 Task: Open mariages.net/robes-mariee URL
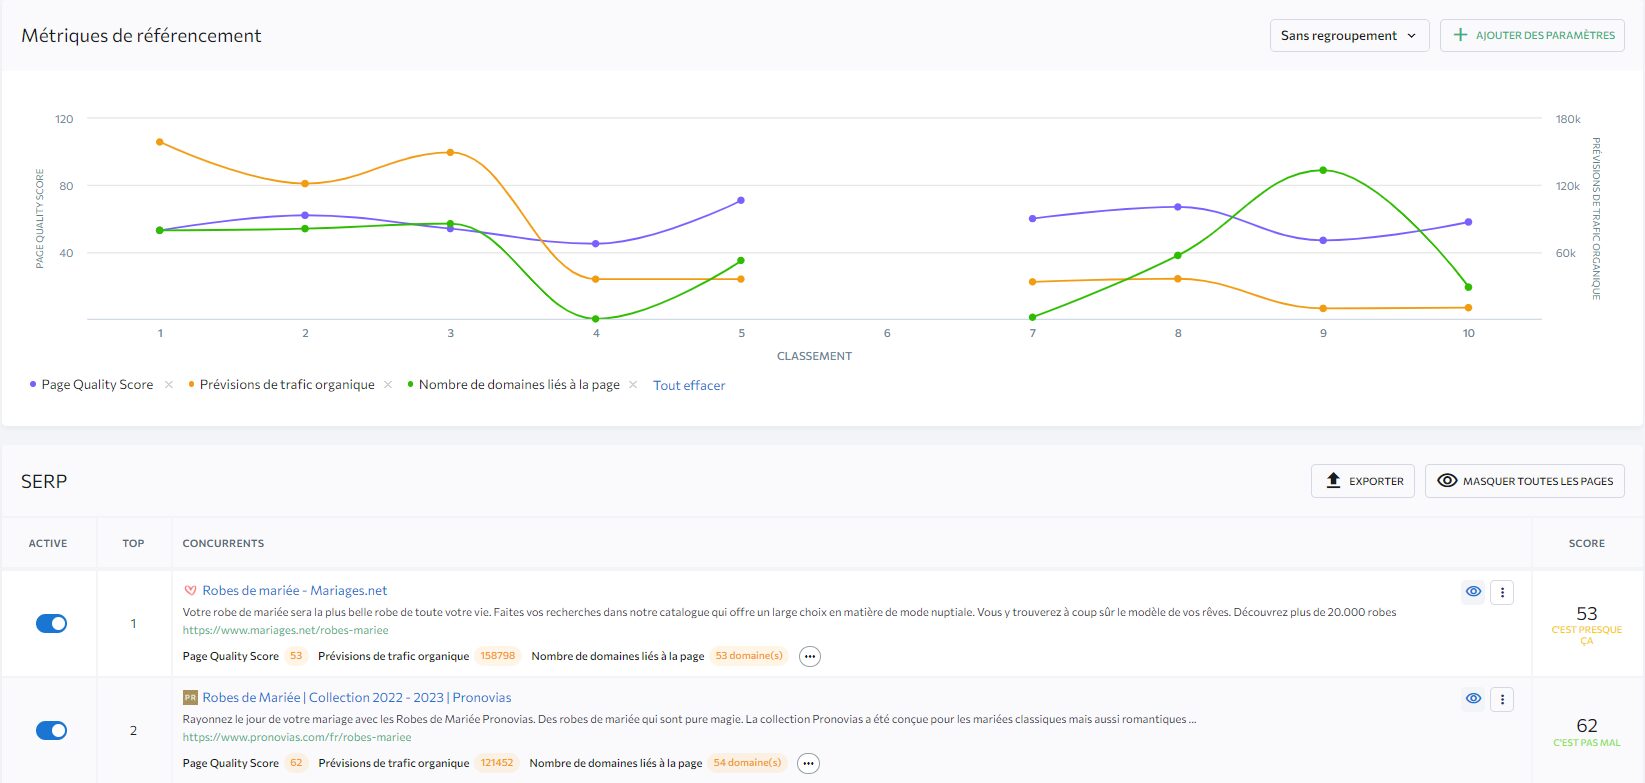pos(285,631)
